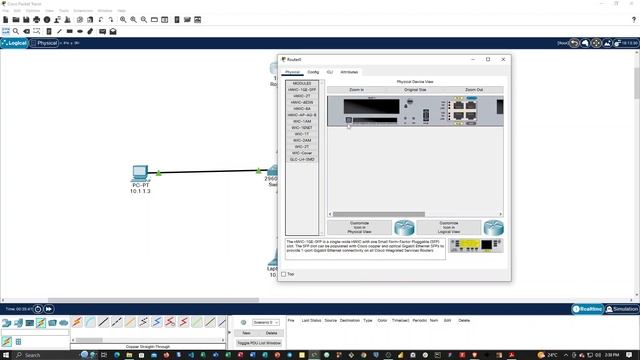The image size is (640, 360).
Task: Pick the Automatic connection orange lightning cable
Action: pos(77,322)
